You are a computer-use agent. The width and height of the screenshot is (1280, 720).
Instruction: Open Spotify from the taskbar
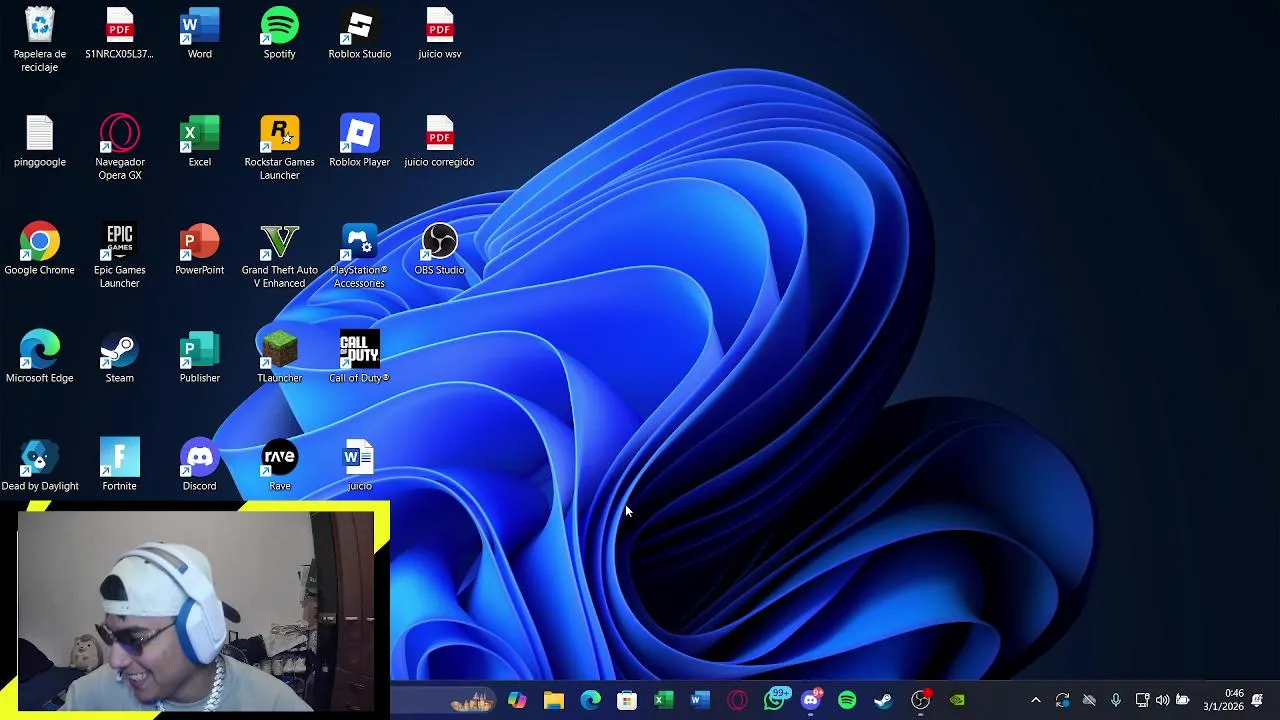pos(847,700)
